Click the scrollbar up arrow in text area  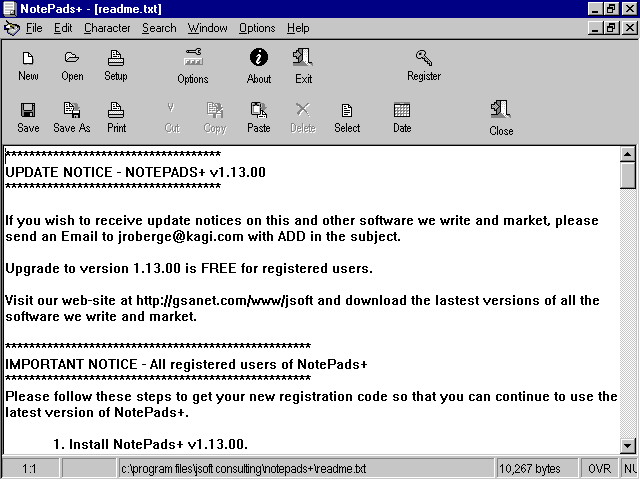coord(628,154)
